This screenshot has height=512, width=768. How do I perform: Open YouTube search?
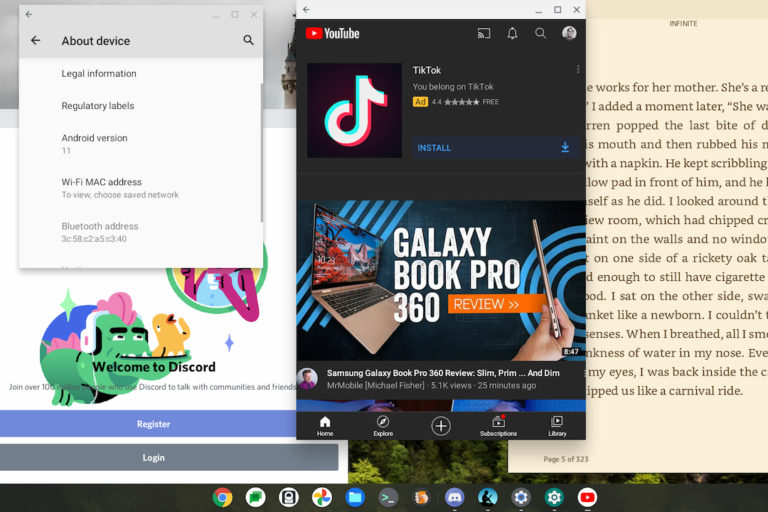pos(541,33)
